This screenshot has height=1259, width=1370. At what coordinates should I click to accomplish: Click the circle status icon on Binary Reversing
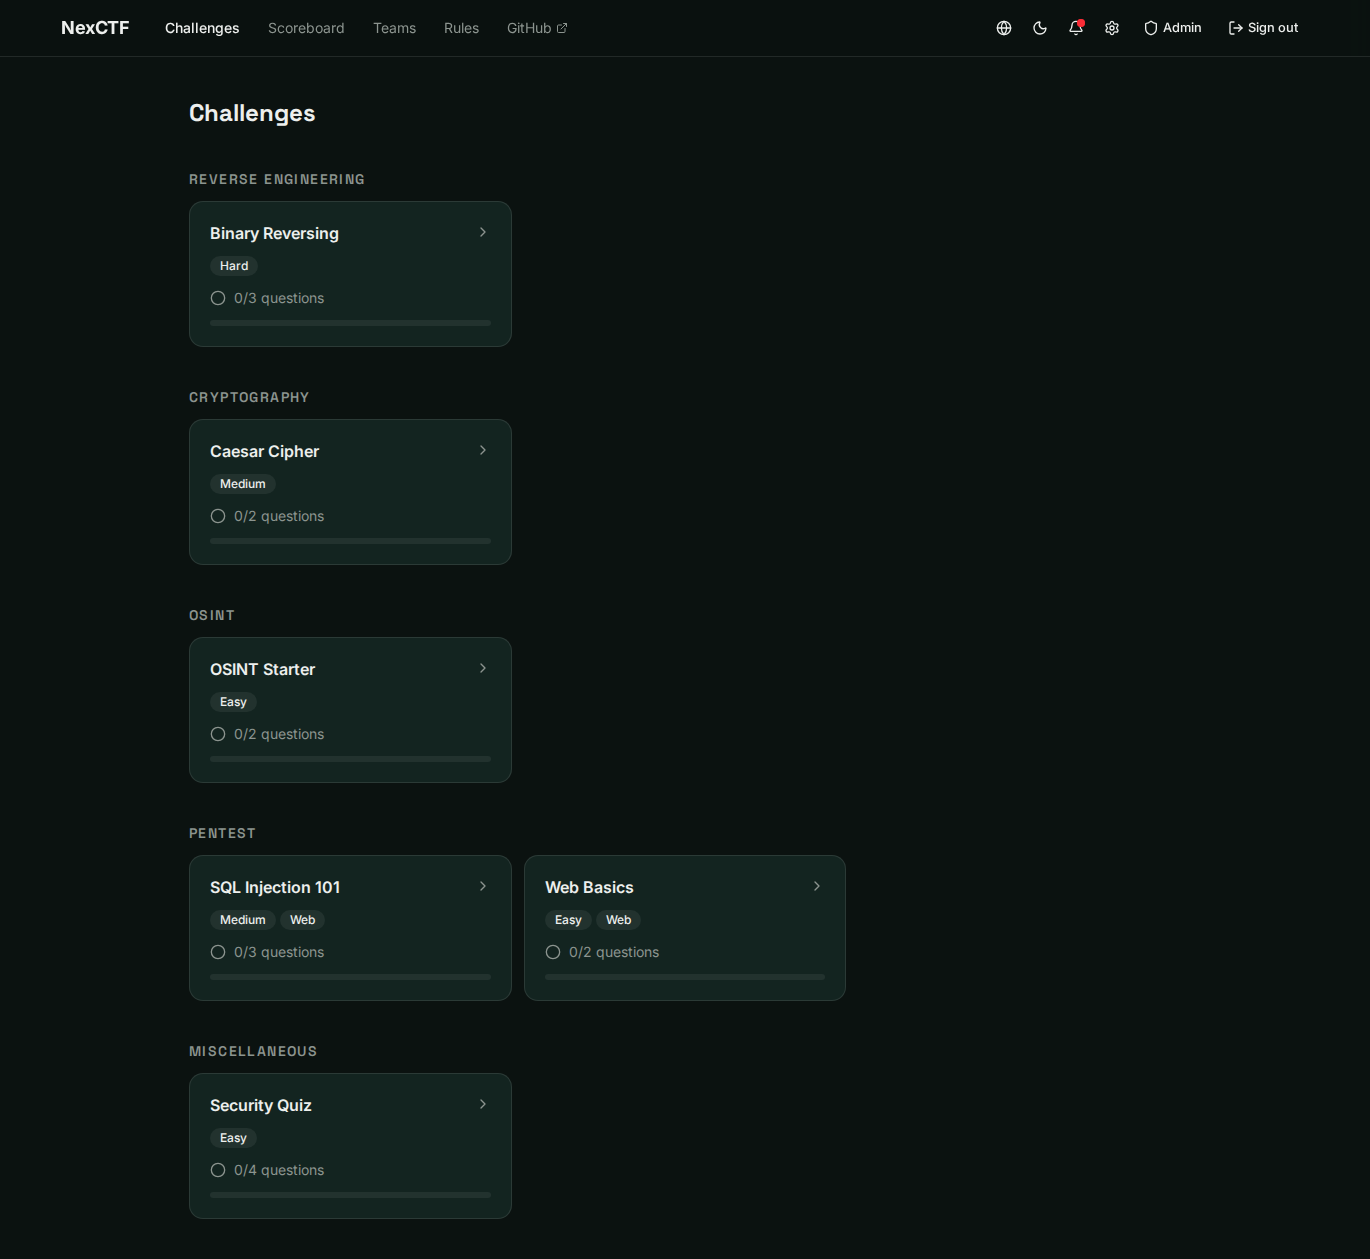(218, 298)
